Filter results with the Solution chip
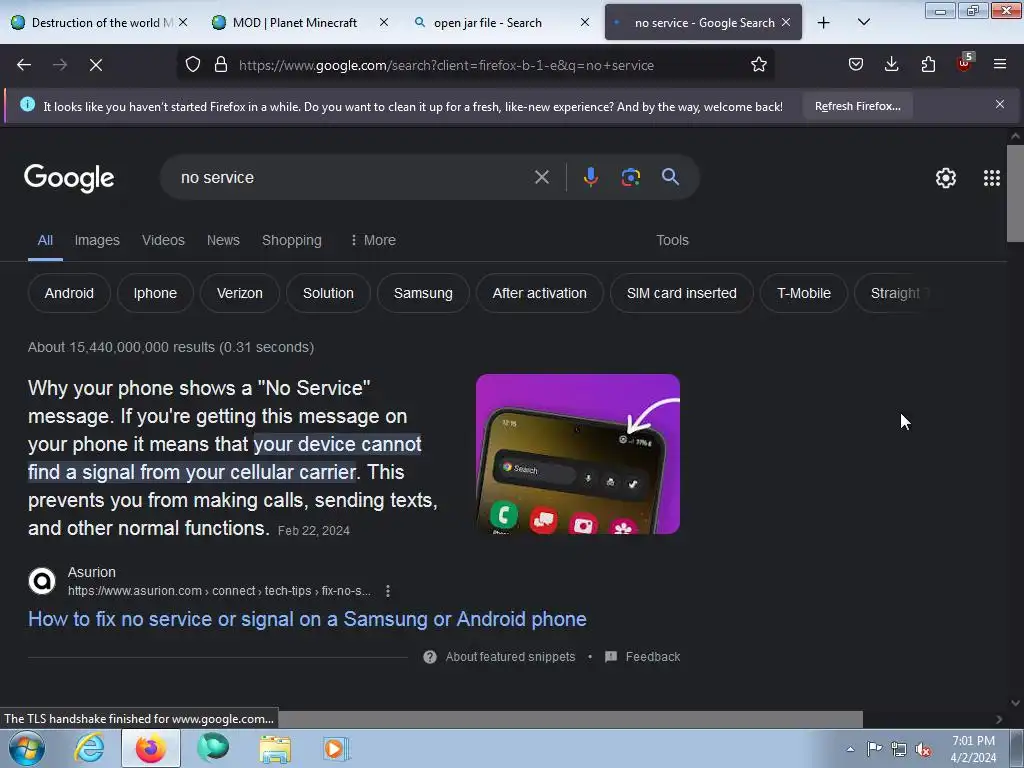This screenshot has height=768, width=1024. point(328,293)
